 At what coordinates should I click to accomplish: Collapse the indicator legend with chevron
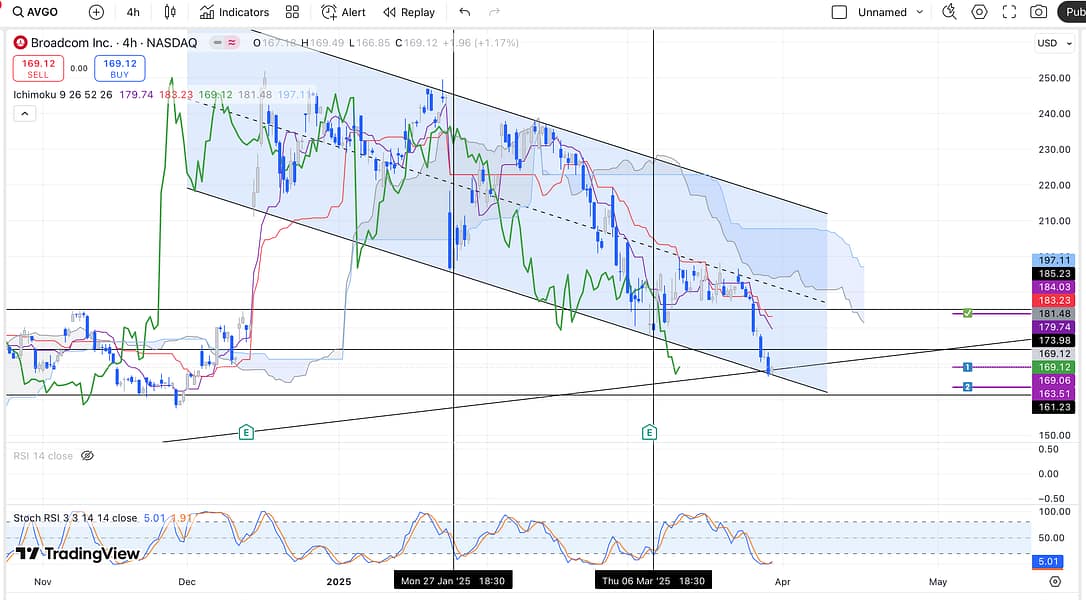coord(25,114)
